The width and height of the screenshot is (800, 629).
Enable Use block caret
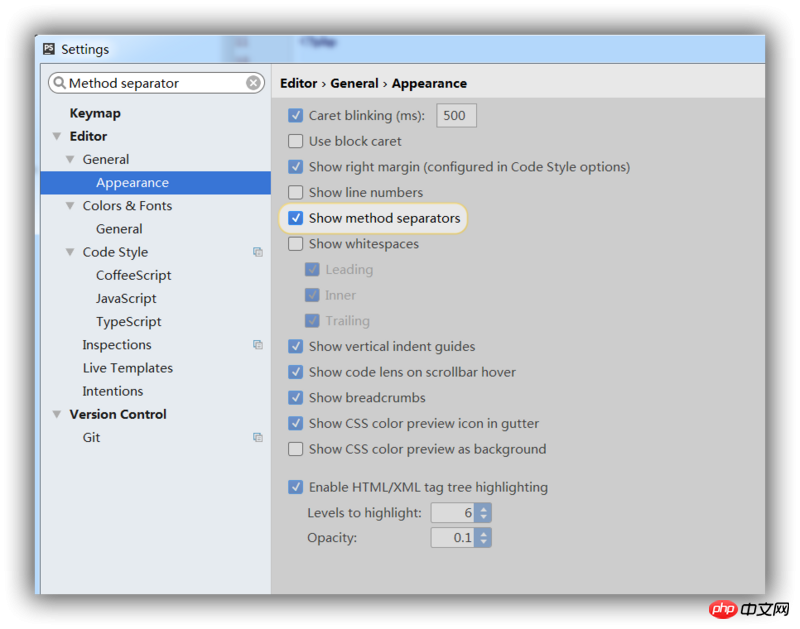tap(295, 141)
